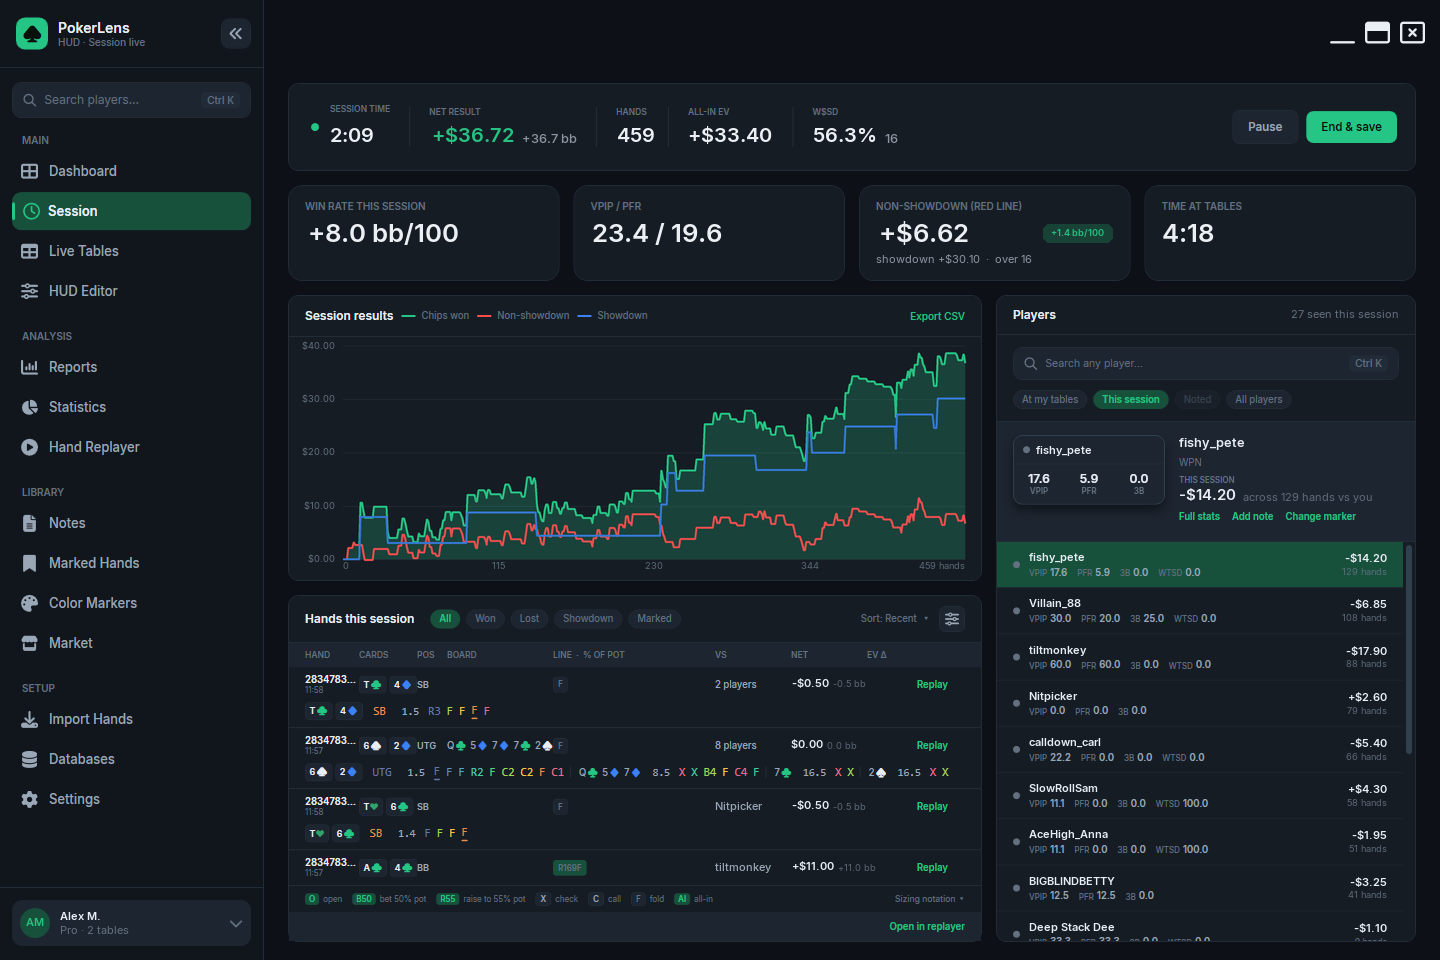
Task: Expand the Alex M. account menu
Action: pyautogui.click(x=131, y=923)
